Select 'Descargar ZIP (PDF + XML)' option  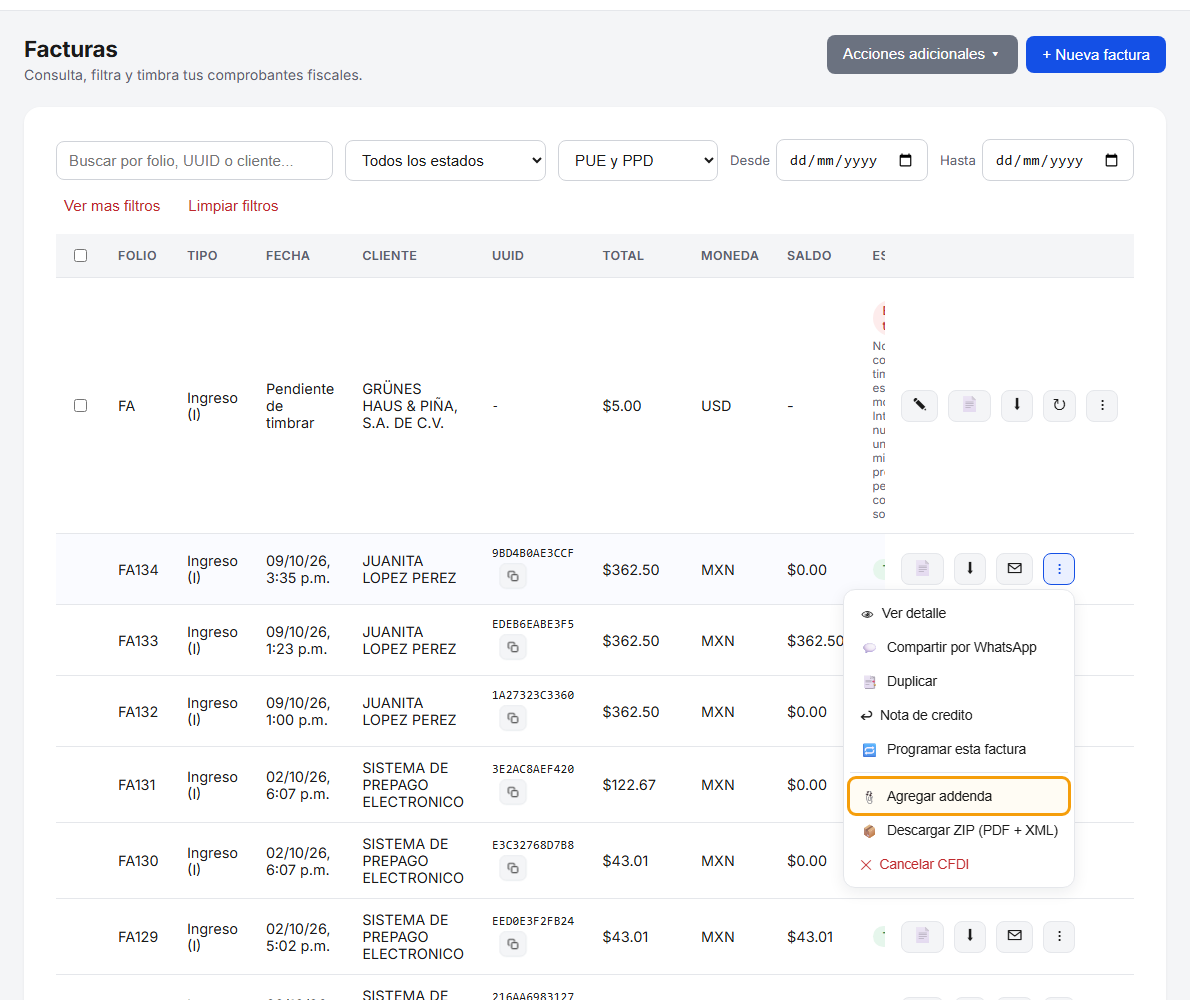(959, 831)
